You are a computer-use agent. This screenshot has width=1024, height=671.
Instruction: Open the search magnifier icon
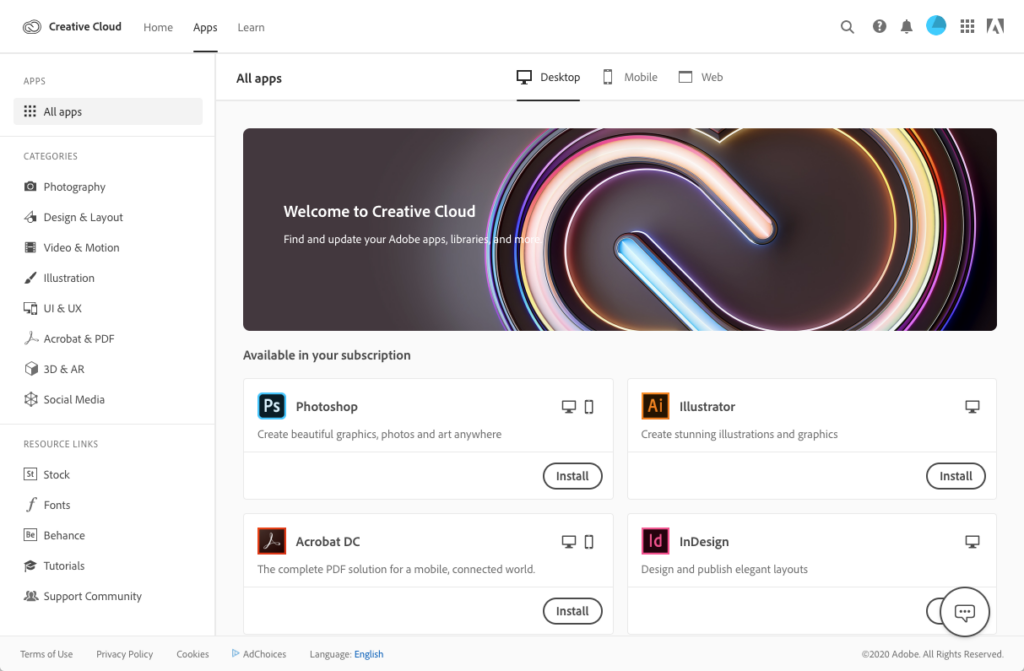pyautogui.click(x=847, y=27)
